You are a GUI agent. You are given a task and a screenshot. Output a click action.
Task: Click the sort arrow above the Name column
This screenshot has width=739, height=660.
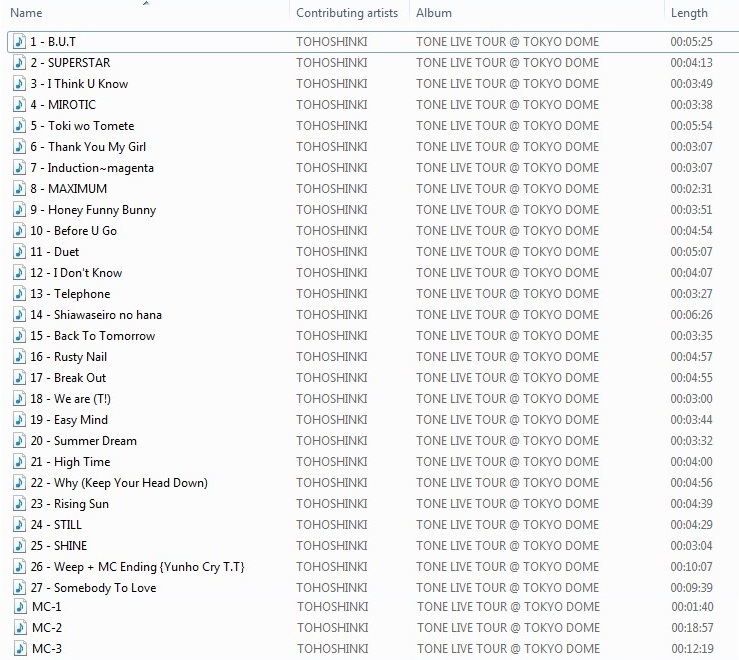point(146,3)
